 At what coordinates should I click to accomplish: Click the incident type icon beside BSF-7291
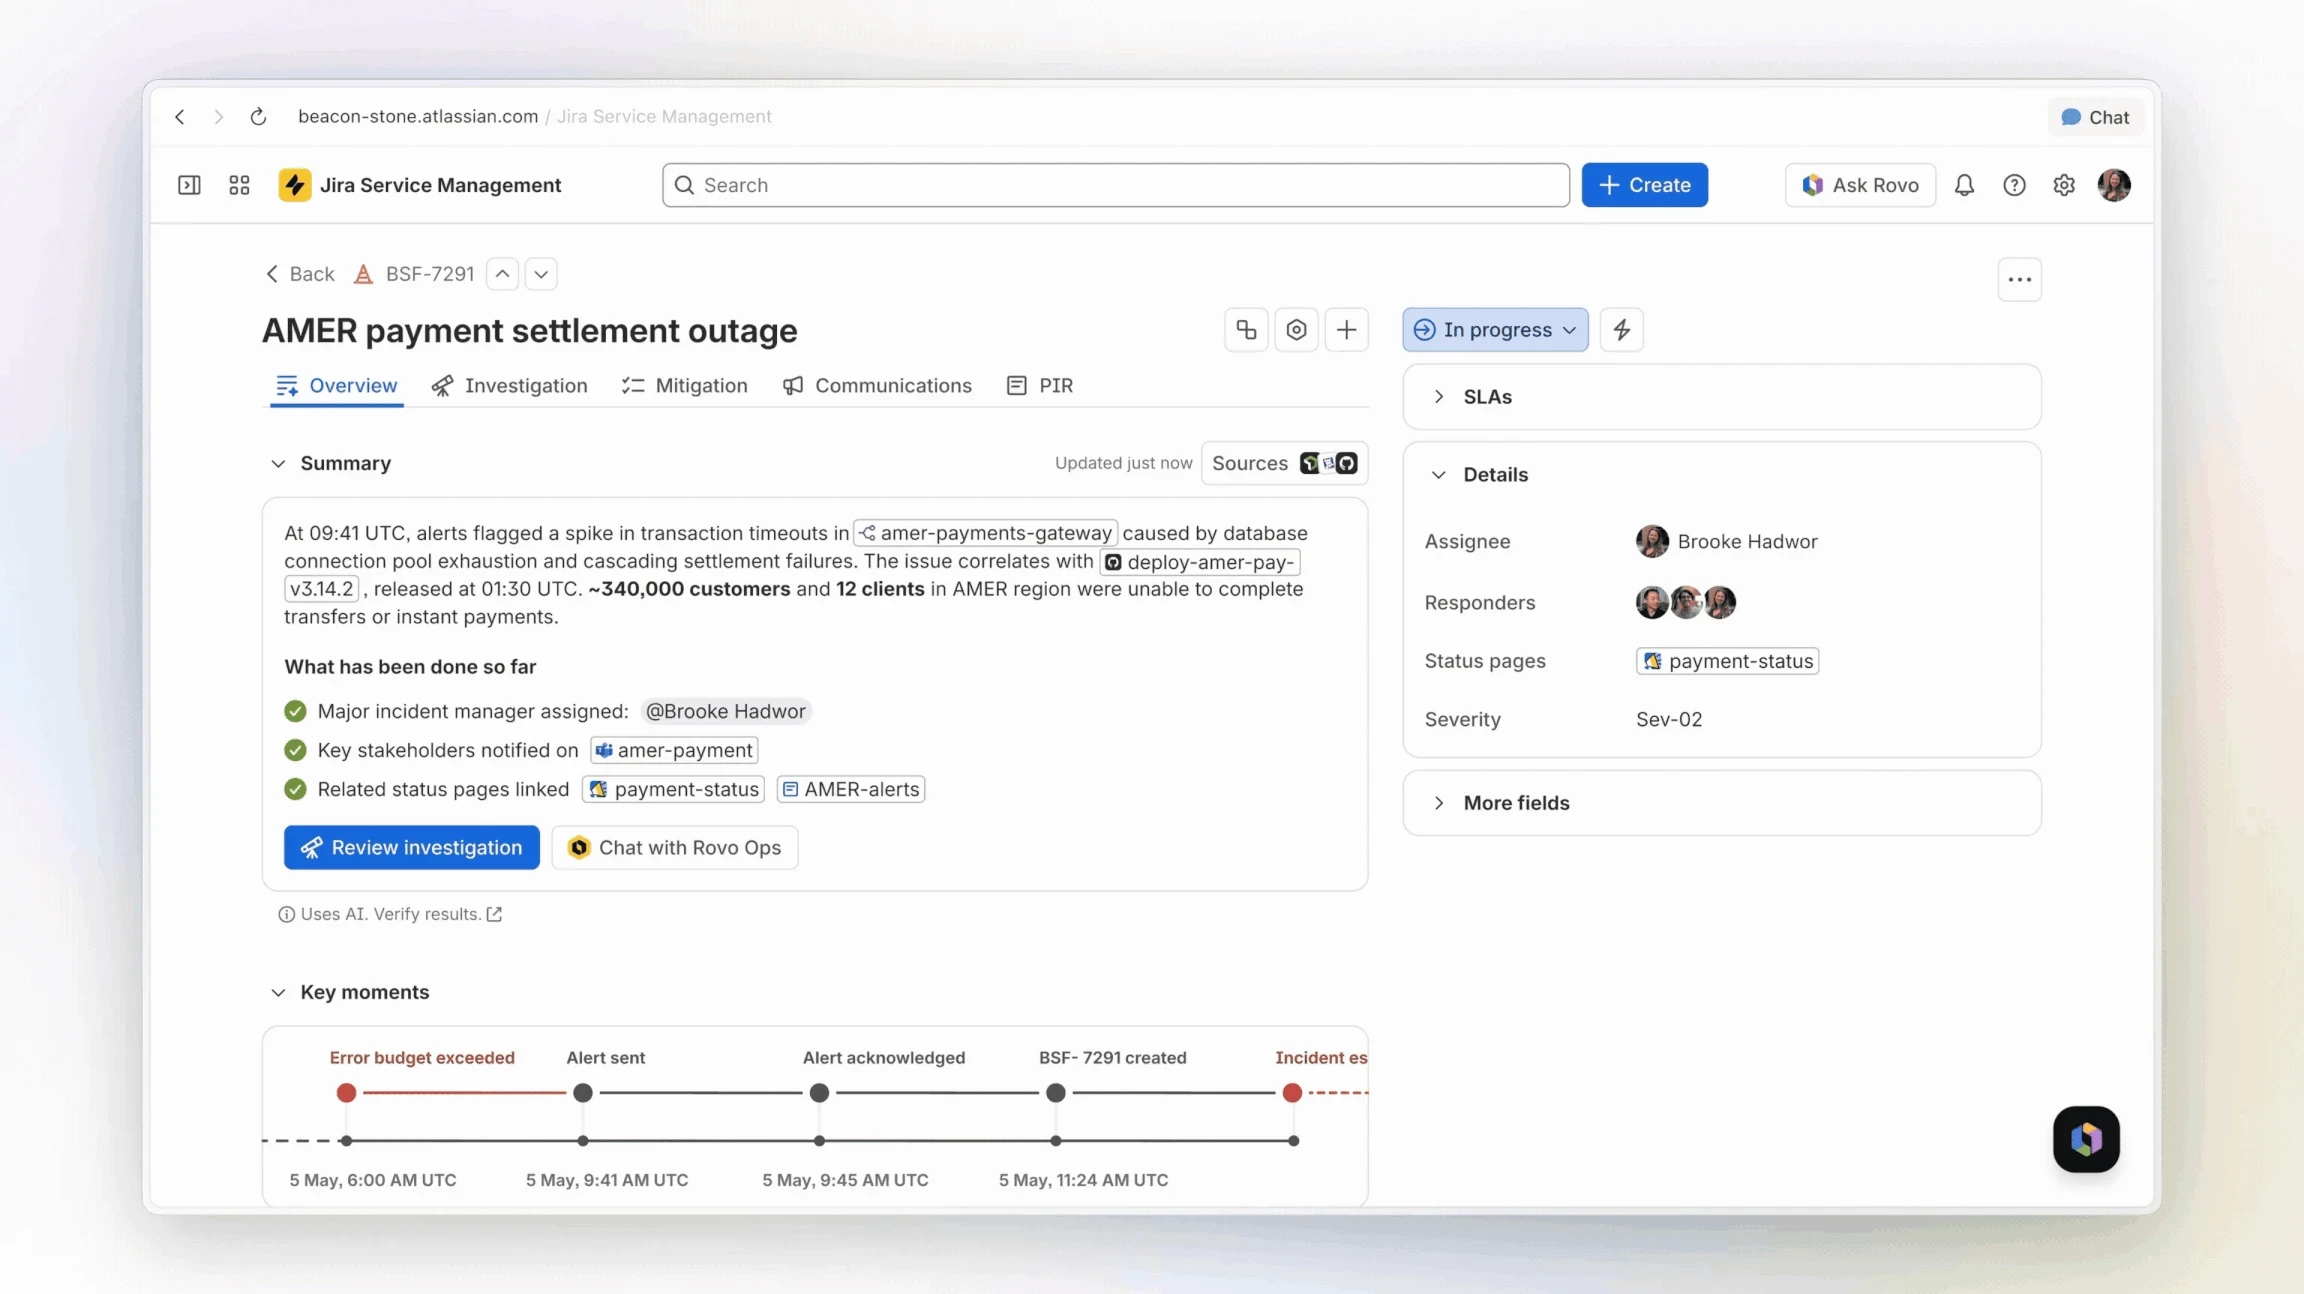click(364, 274)
